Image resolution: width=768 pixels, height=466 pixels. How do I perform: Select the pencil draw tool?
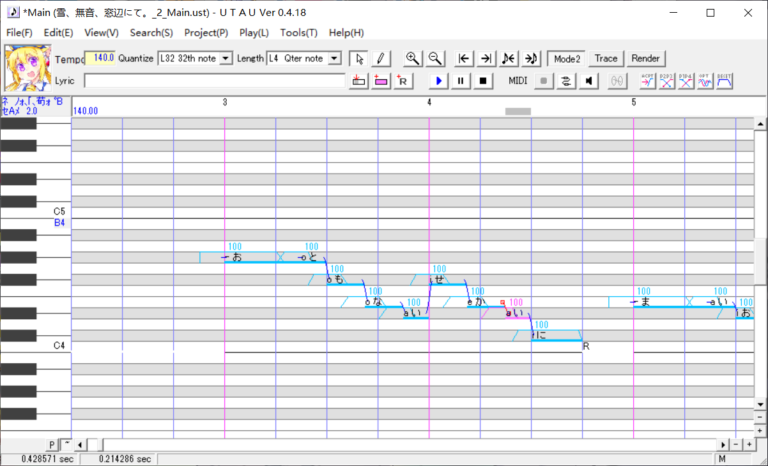[381, 59]
